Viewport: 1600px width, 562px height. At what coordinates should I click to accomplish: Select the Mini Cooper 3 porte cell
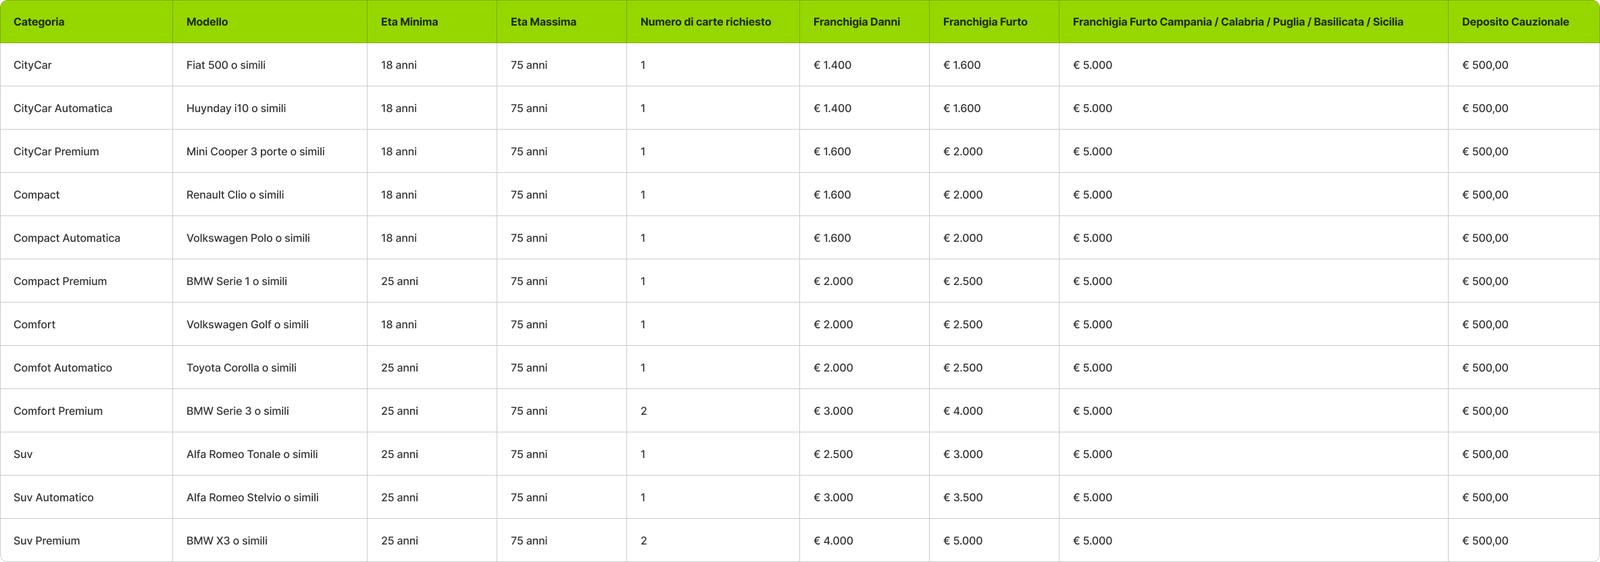(x=255, y=152)
